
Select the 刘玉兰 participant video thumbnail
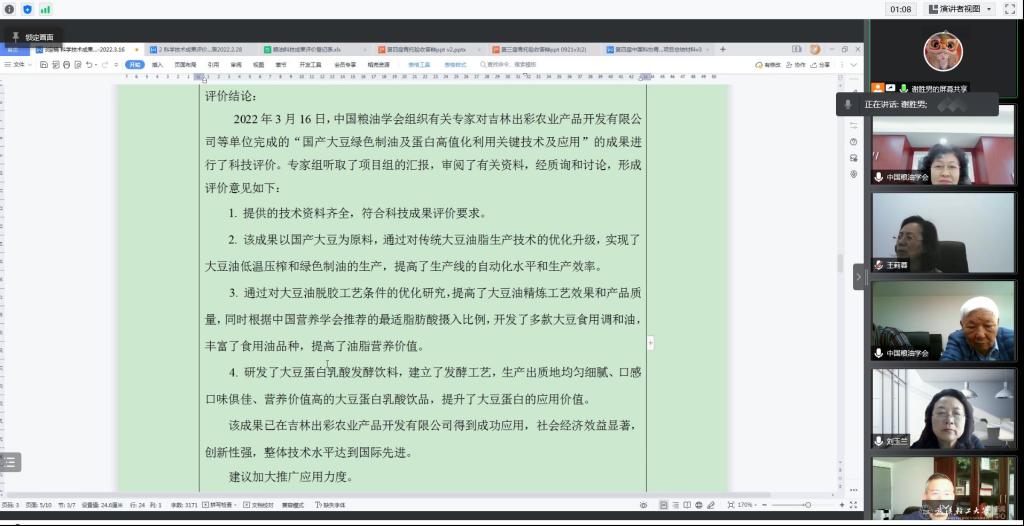click(944, 408)
